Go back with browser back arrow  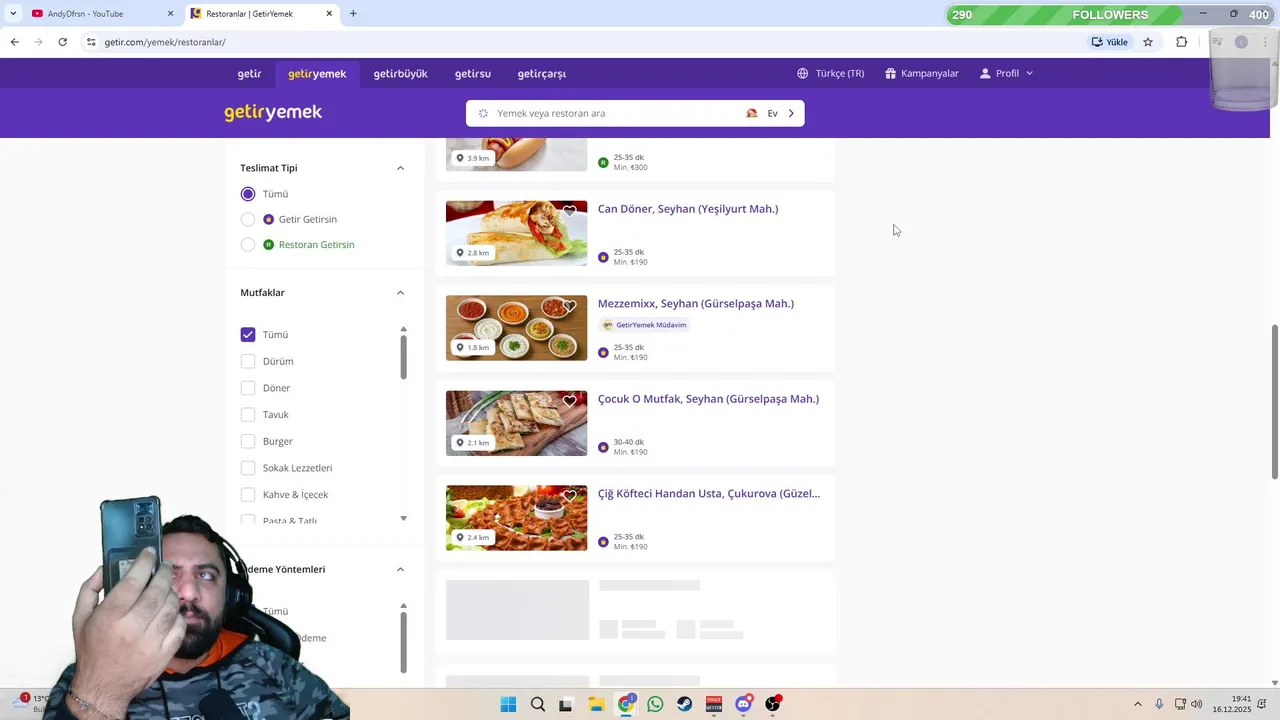(x=14, y=42)
